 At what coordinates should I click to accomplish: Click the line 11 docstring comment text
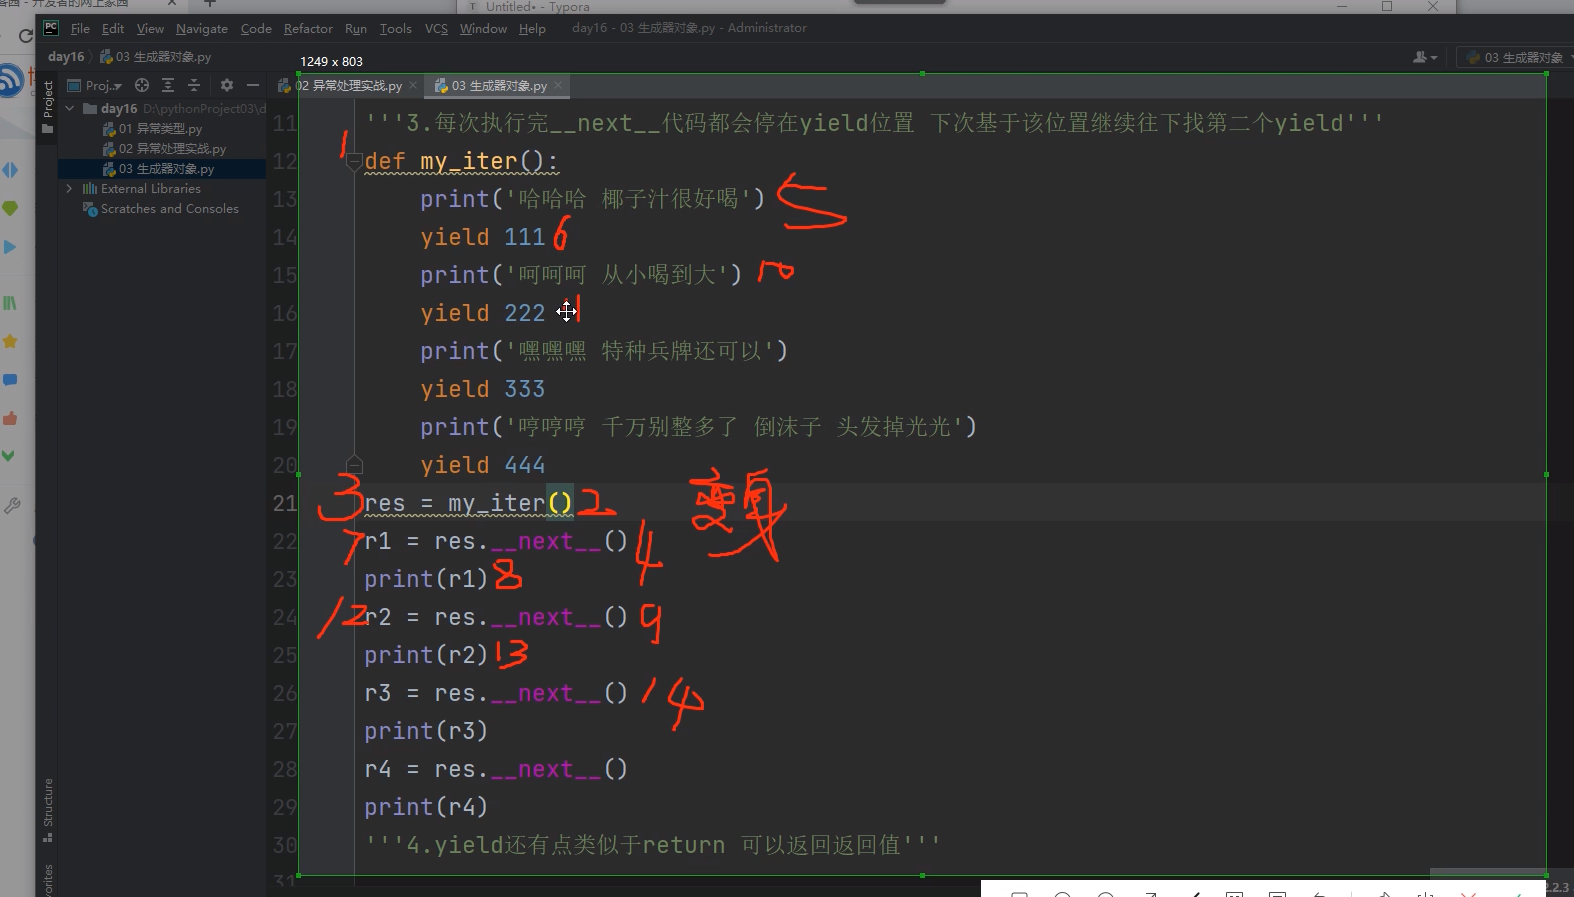click(x=875, y=123)
